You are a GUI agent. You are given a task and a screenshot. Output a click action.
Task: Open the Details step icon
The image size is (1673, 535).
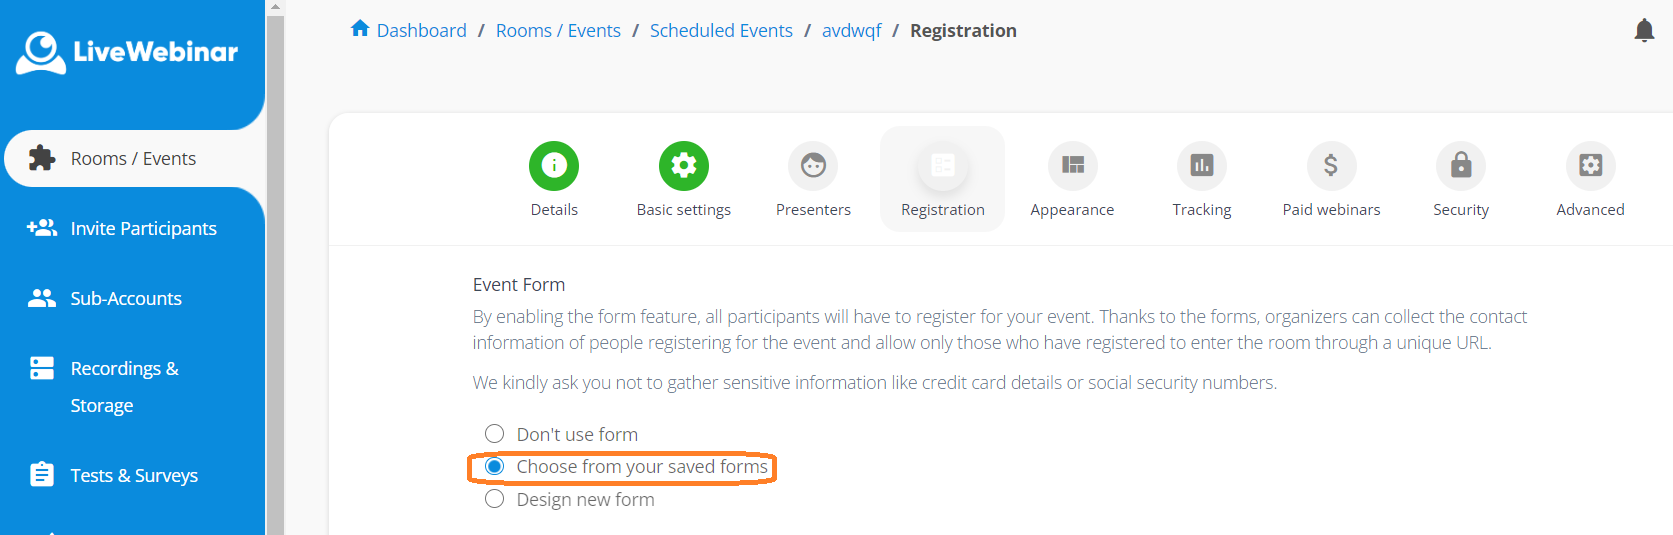click(x=554, y=166)
